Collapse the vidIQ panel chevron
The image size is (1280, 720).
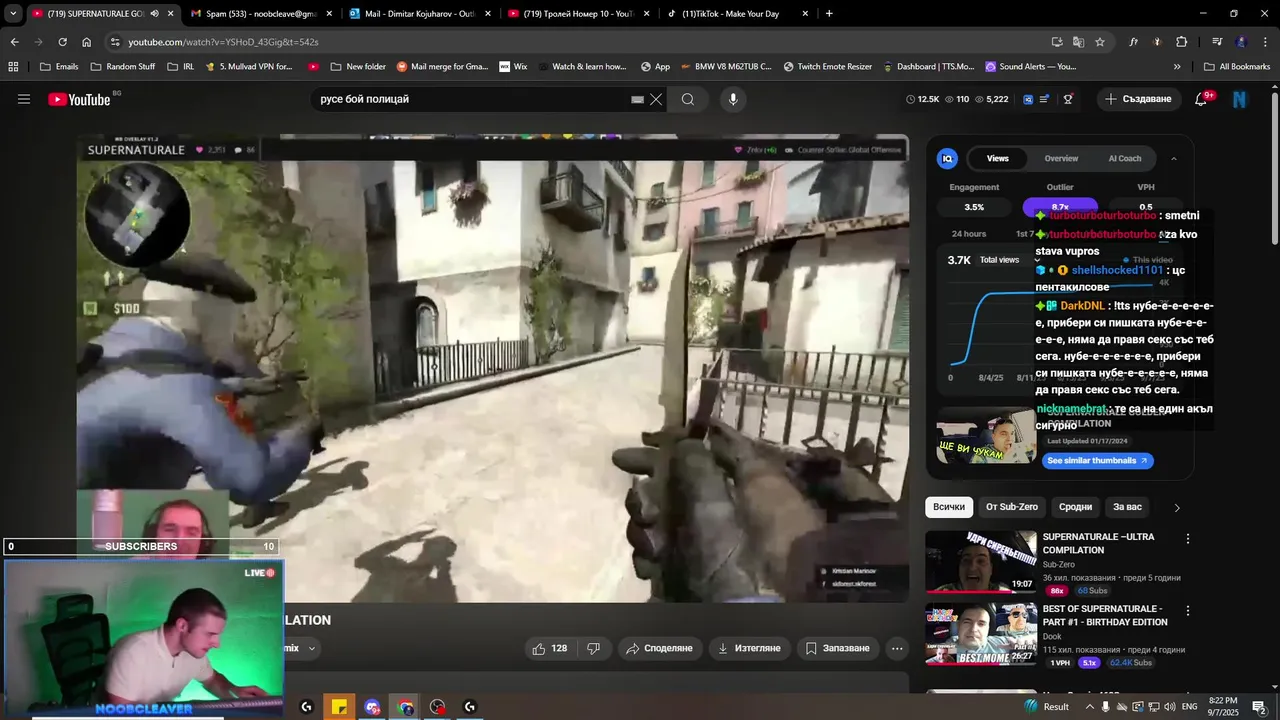pyautogui.click(x=1174, y=158)
